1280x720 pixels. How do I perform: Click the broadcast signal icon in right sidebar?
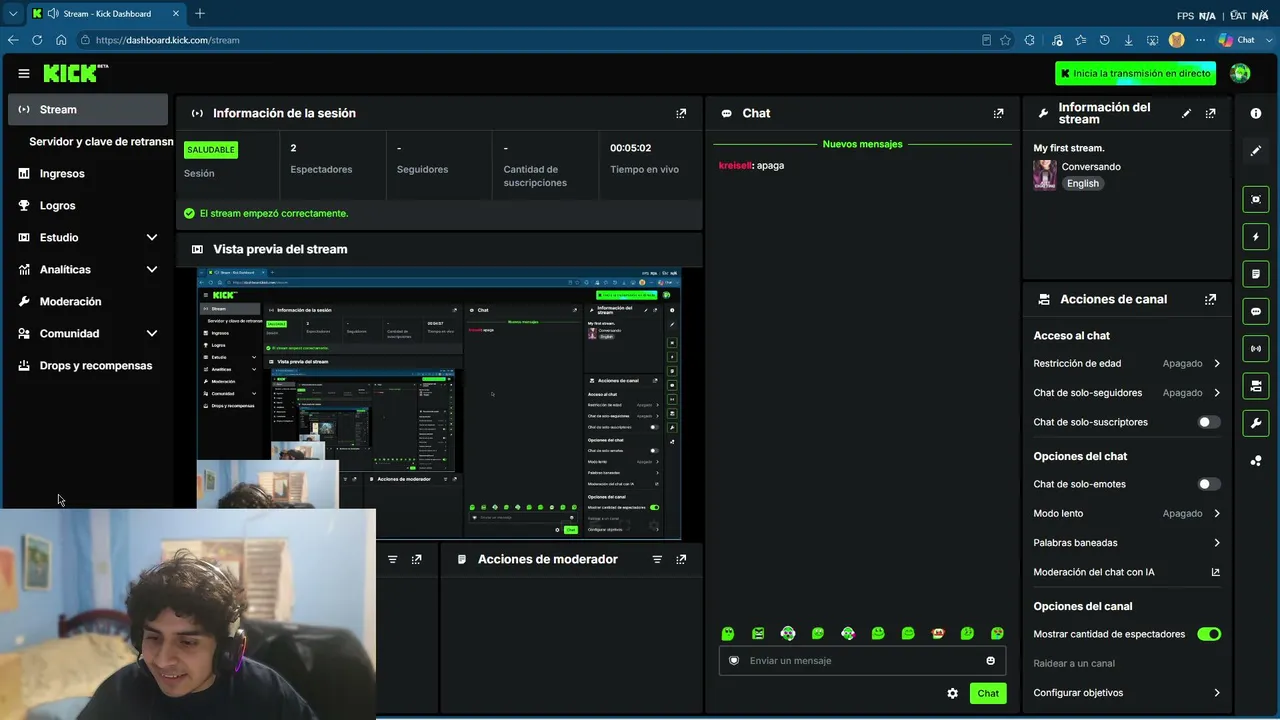1256,348
